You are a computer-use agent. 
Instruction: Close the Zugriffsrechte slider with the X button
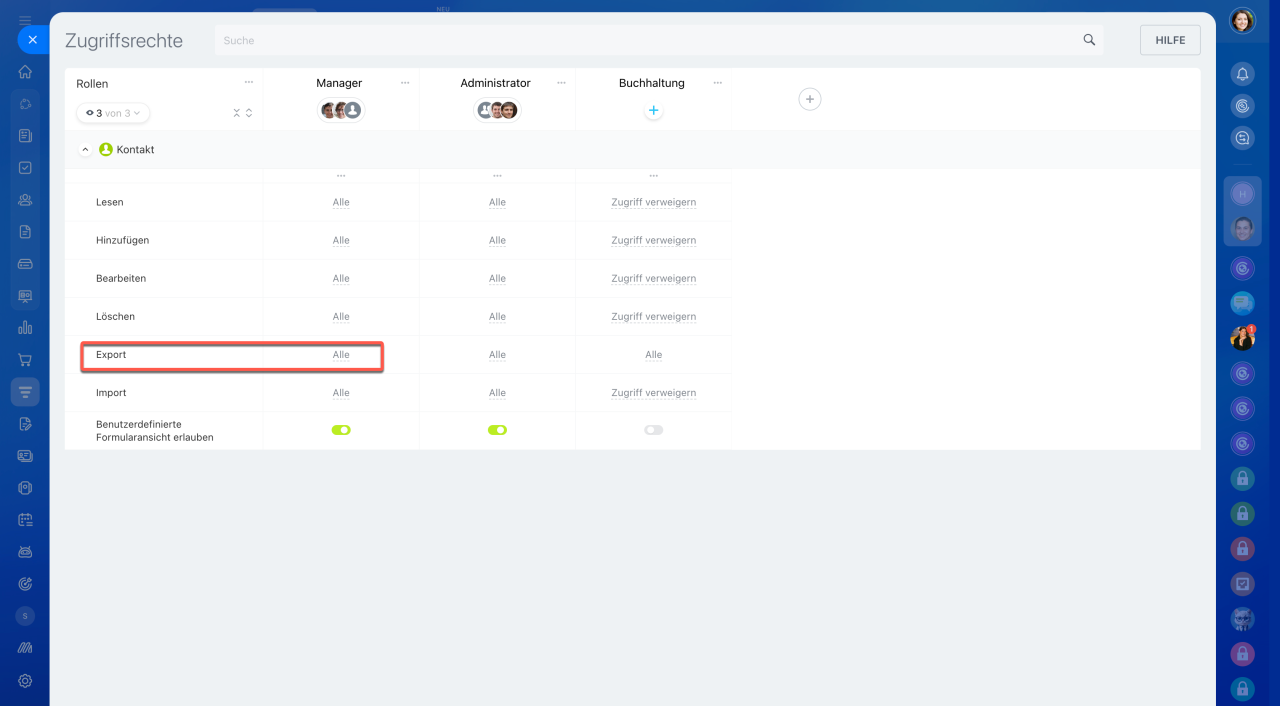[32, 40]
